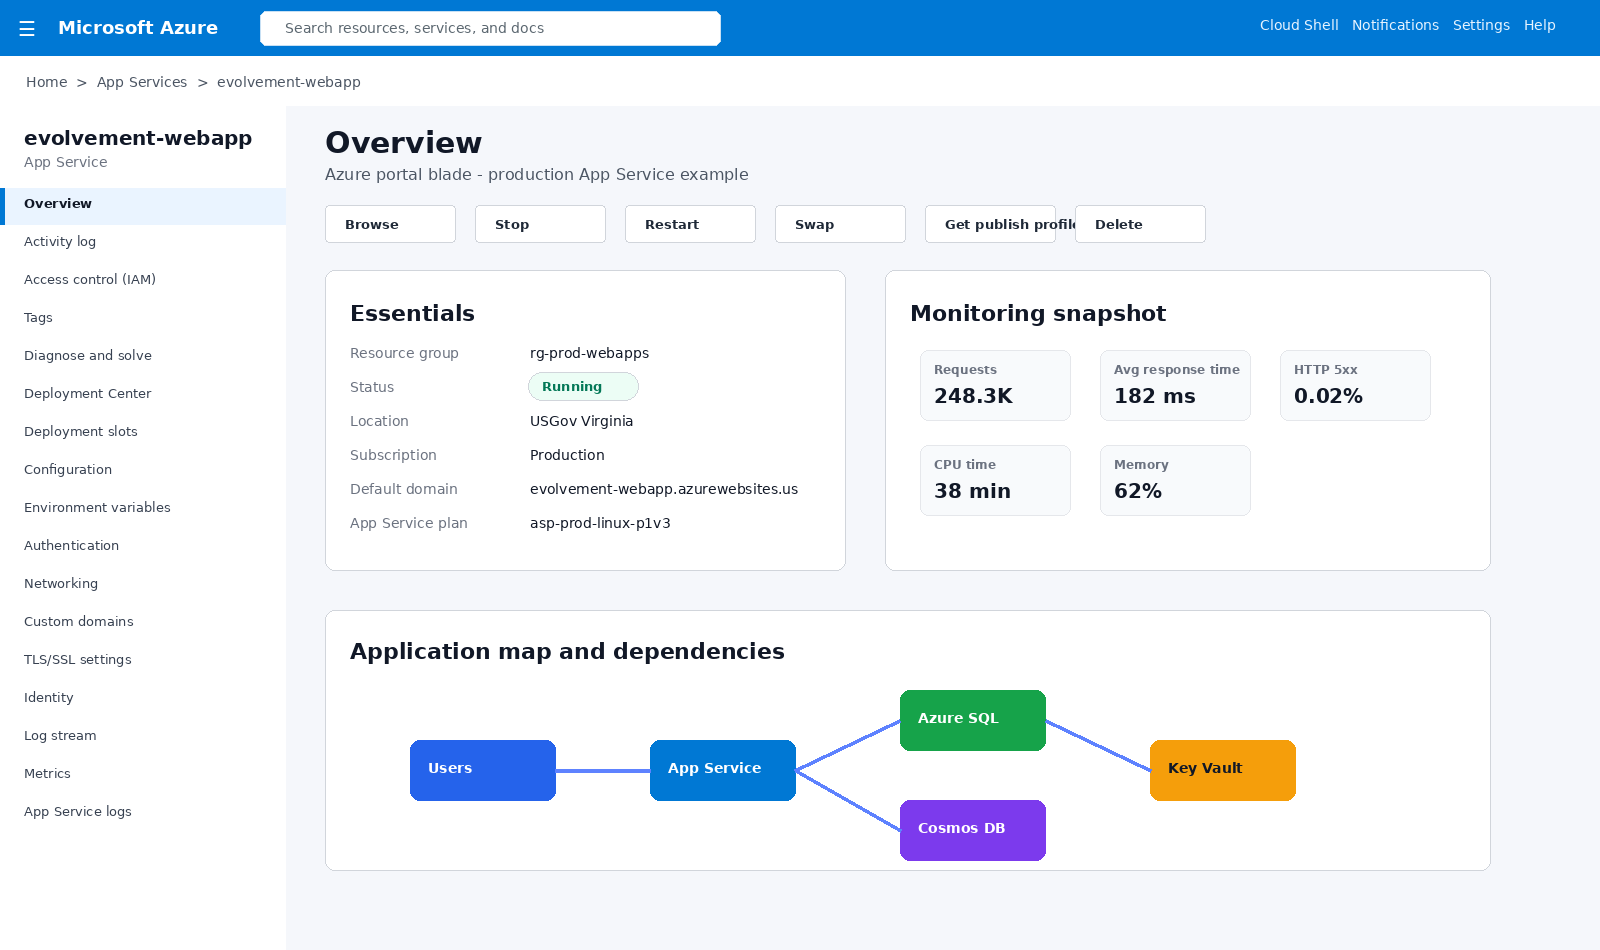
Task: Select the App Service map node
Action: pyautogui.click(x=723, y=770)
